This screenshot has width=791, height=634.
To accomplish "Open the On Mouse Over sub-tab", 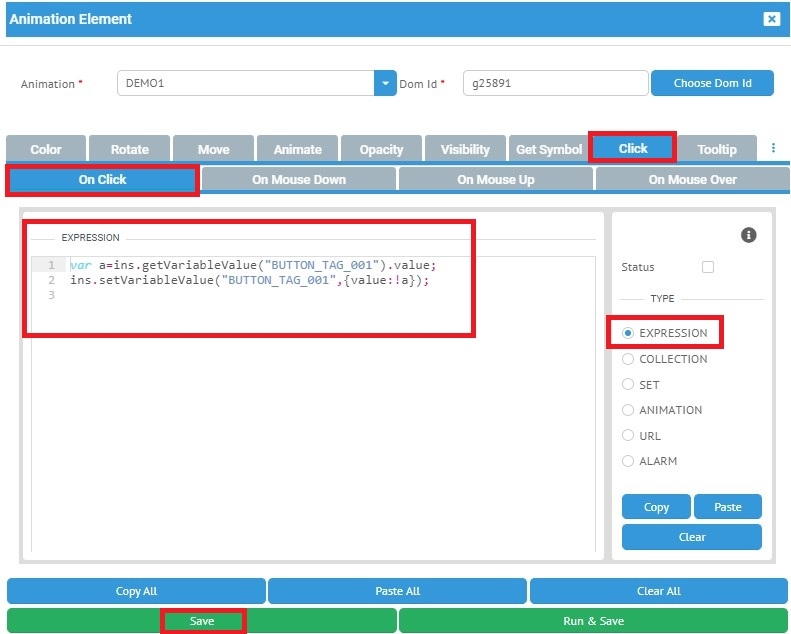I will coord(692,179).
